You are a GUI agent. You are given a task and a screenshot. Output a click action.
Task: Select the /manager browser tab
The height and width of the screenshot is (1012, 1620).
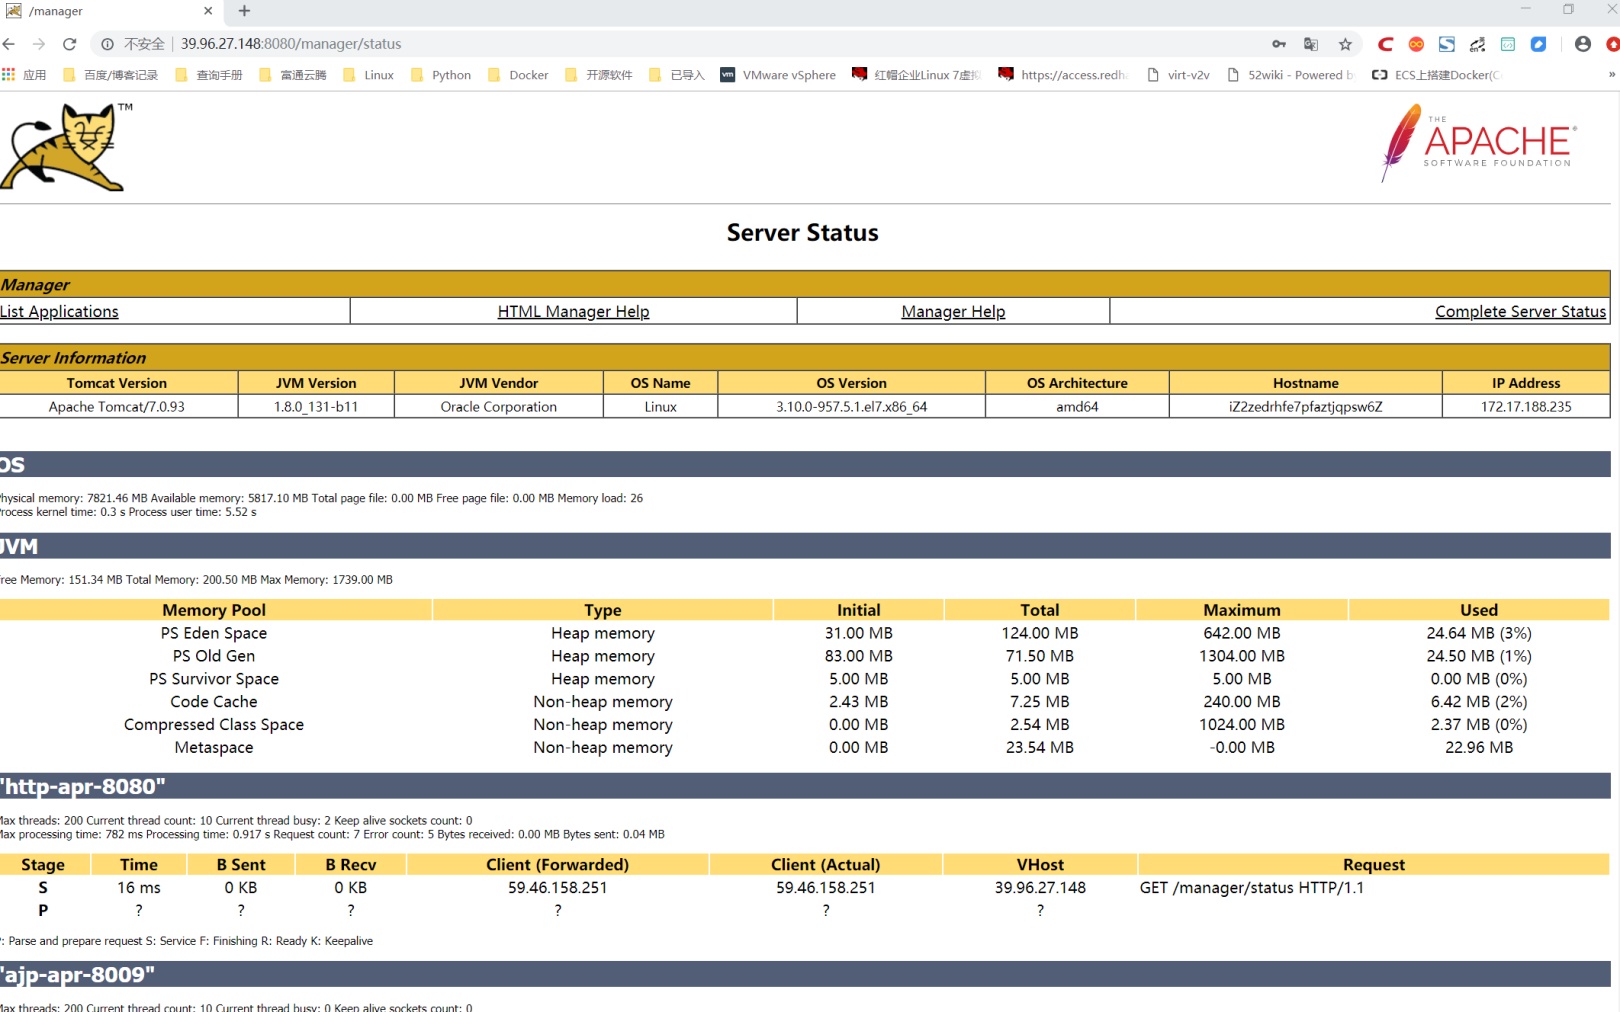pyautogui.click(x=110, y=11)
